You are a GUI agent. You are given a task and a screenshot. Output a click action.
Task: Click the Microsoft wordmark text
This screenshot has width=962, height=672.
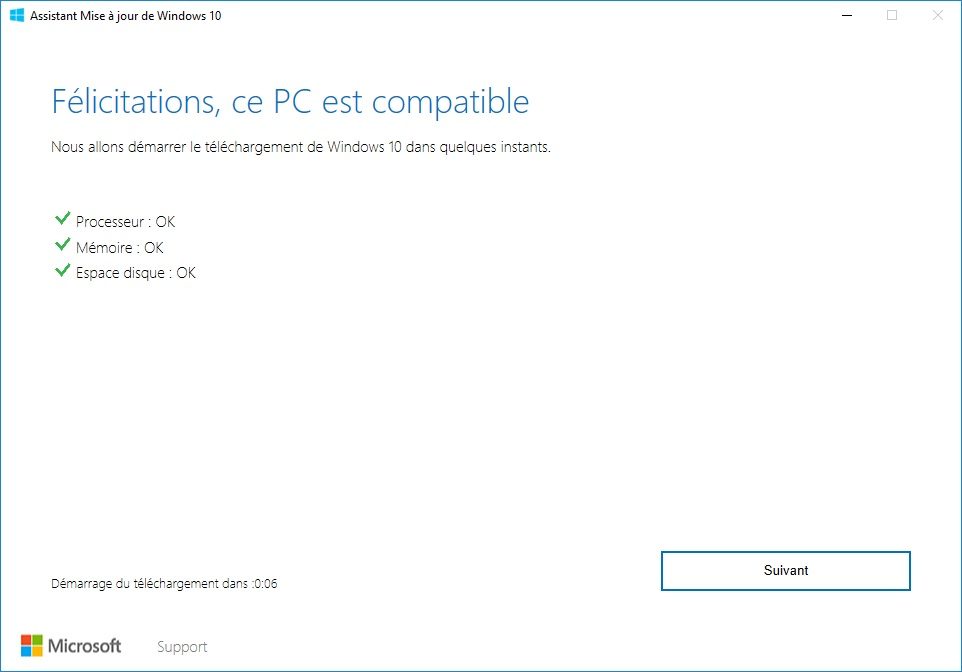85,646
